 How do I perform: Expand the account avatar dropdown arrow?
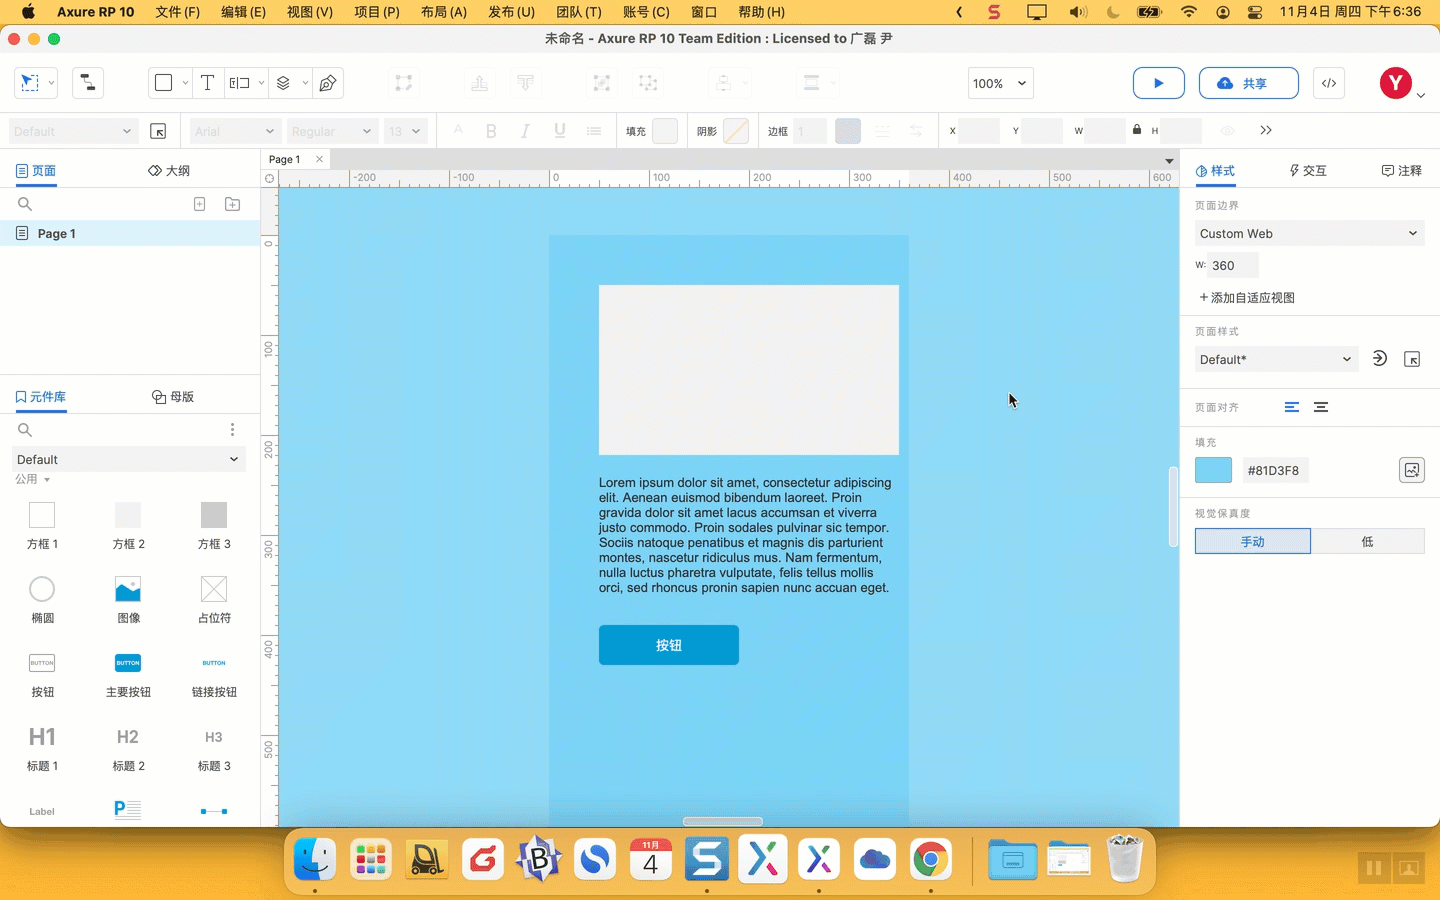point(1421,96)
